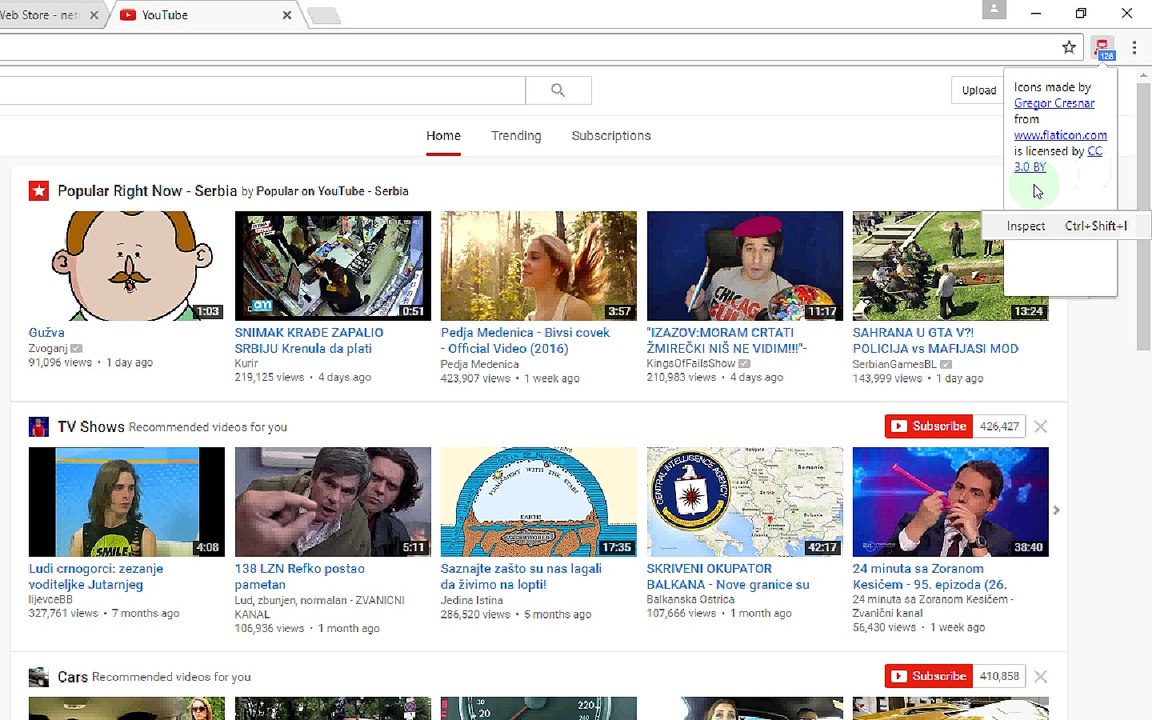Open Pedja Medenica - Bivsi covek title
Viewport: 1152px width, 720px height.
pos(525,341)
